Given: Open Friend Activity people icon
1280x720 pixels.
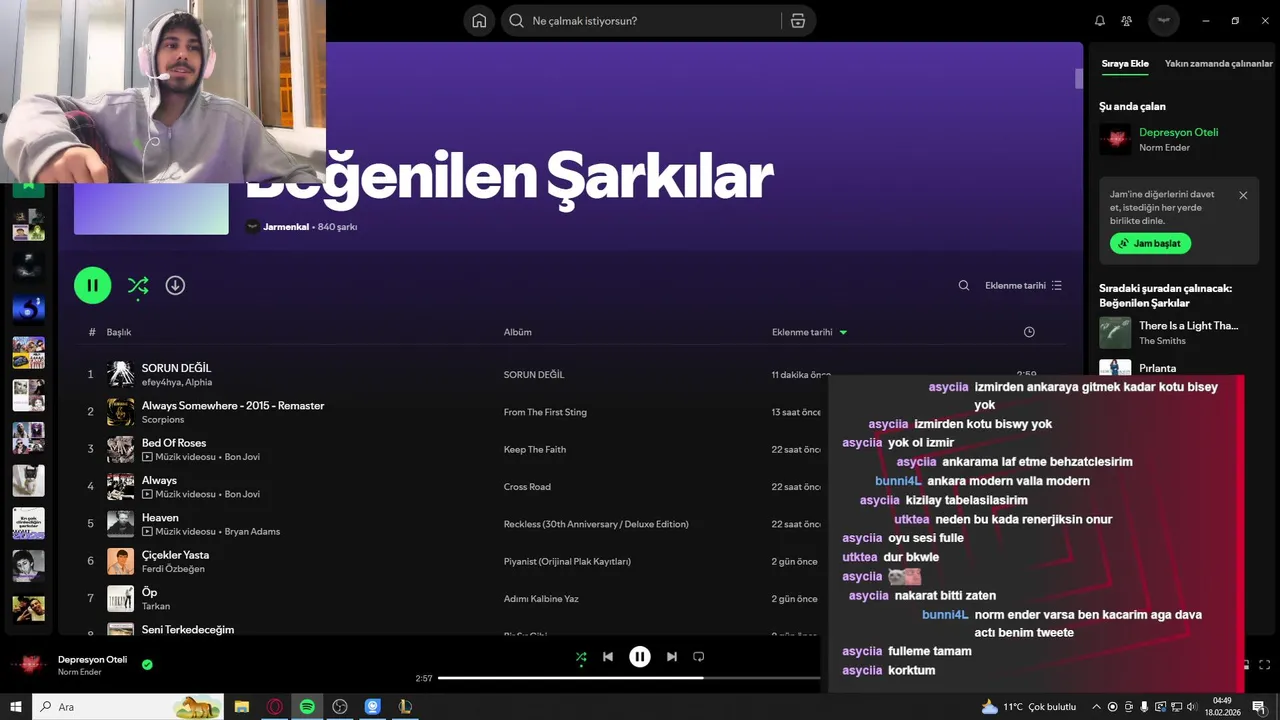Looking at the screenshot, I should [x=1127, y=21].
